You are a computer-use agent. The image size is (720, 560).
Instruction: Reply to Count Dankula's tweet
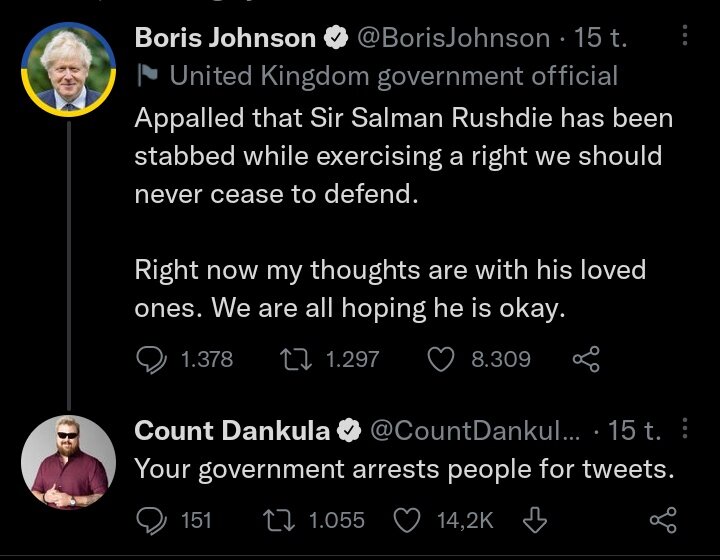pos(151,519)
